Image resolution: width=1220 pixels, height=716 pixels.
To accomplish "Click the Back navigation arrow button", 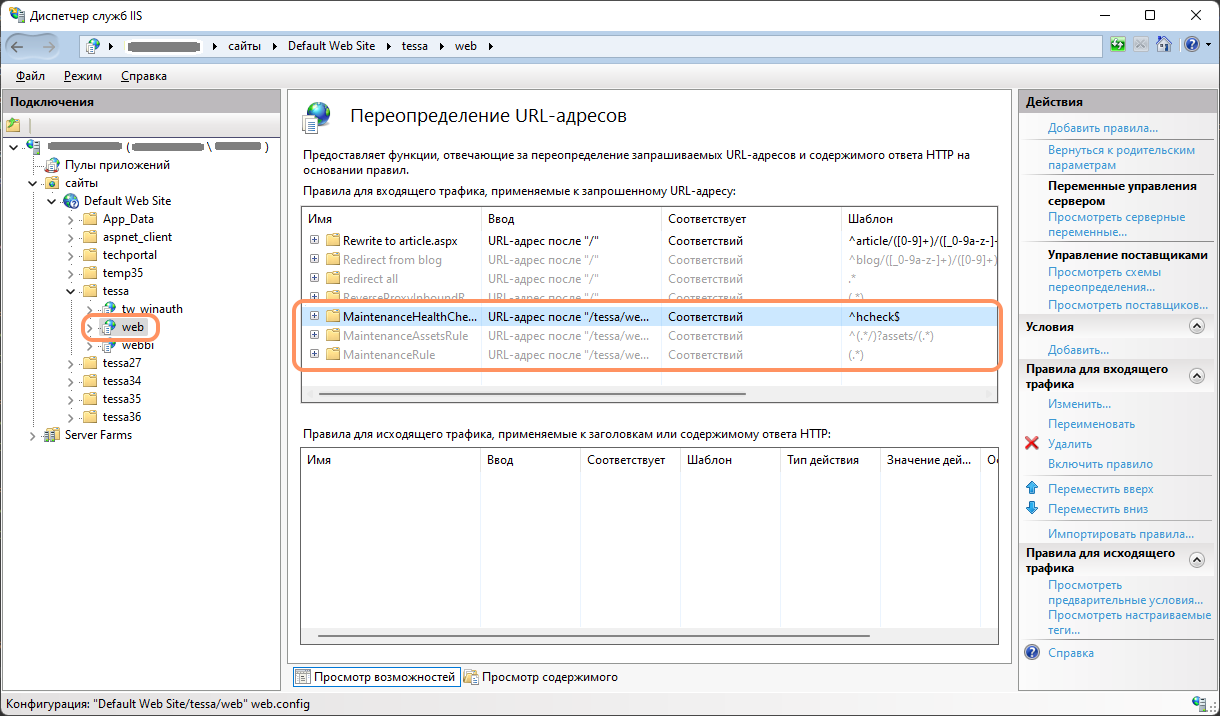I will (x=18, y=46).
